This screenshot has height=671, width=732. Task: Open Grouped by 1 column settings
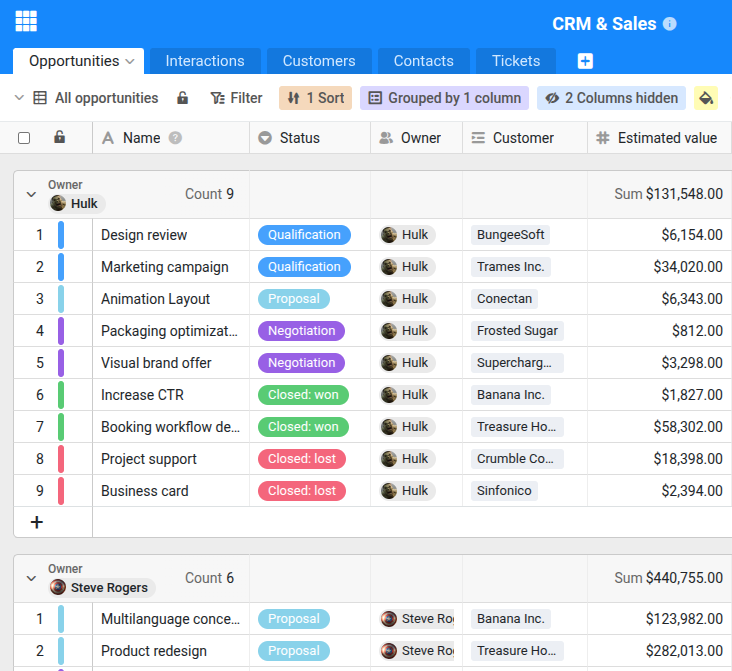444,98
